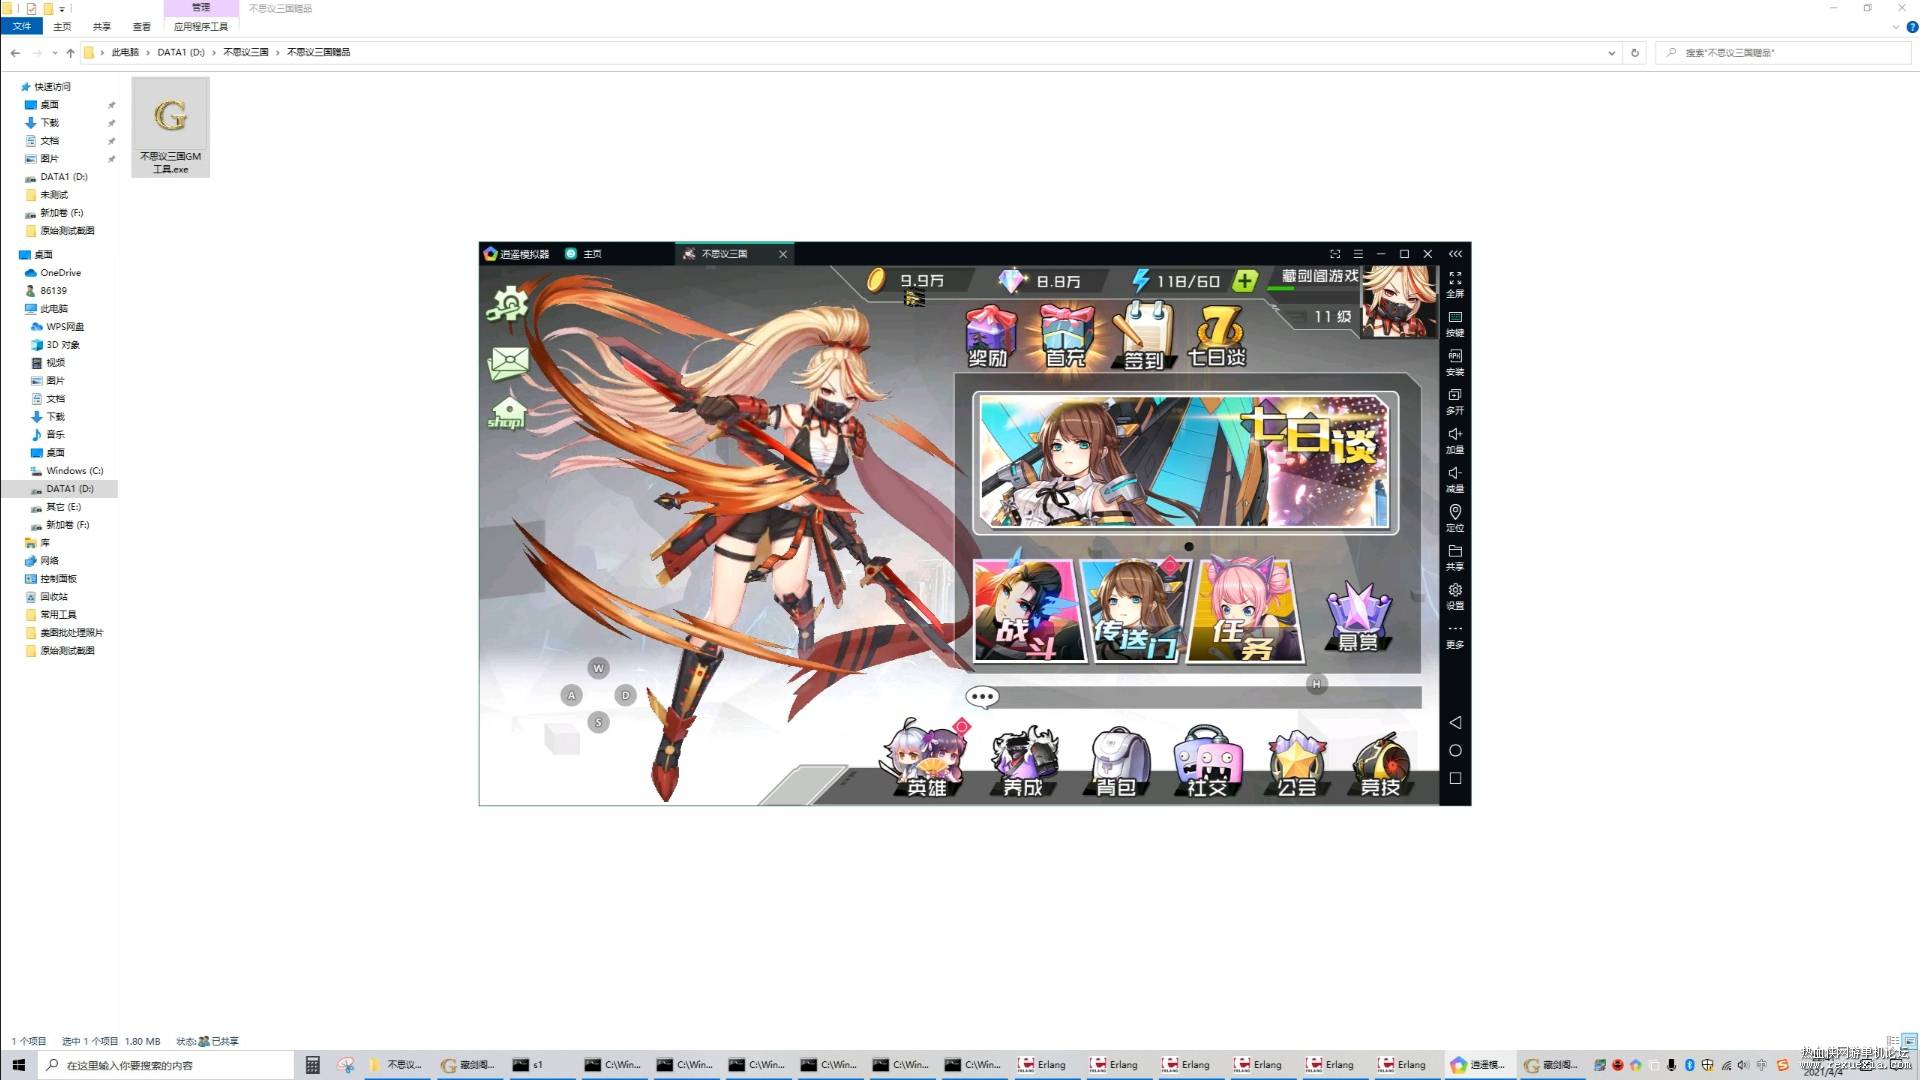This screenshot has height=1080, width=1920.
Task: Open the 社交 social menu
Action: point(1208,762)
